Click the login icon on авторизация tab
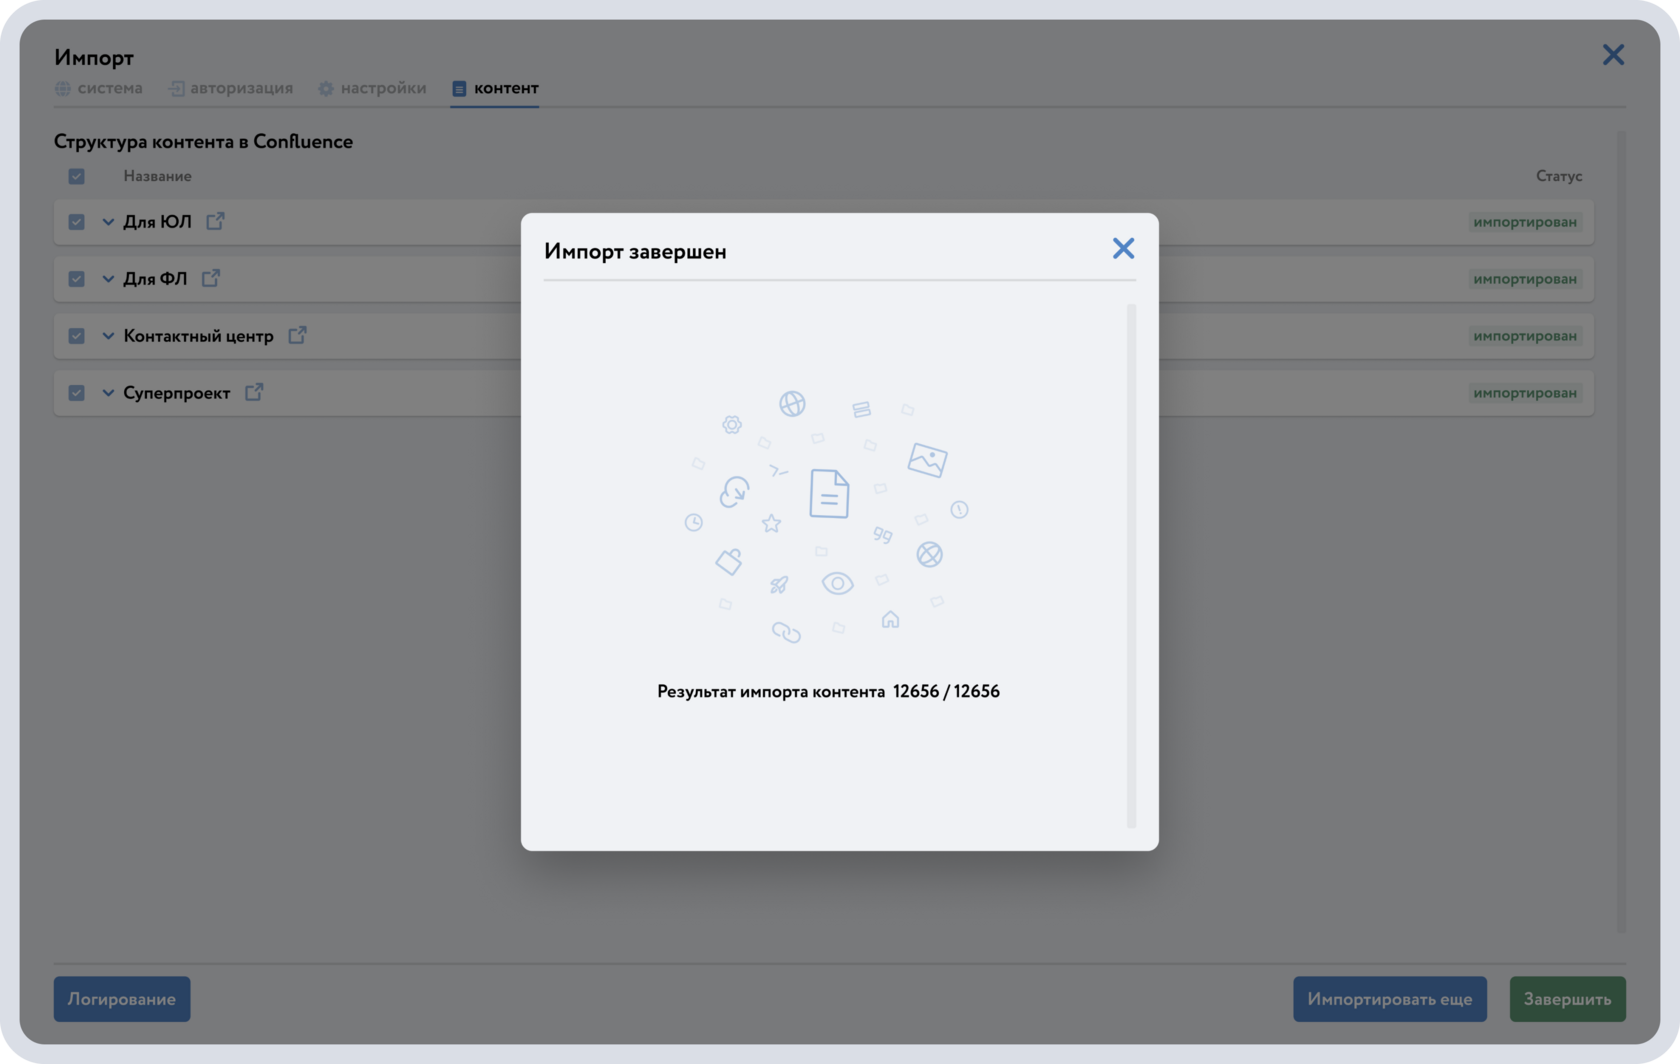Image resolution: width=1680 pixels, height=1064 pixels. pos(176,88)
